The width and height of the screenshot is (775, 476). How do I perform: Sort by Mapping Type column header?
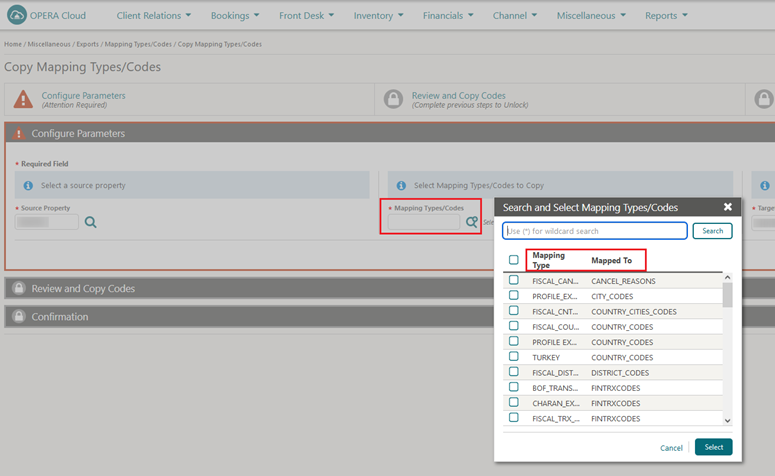pos(548,260)
